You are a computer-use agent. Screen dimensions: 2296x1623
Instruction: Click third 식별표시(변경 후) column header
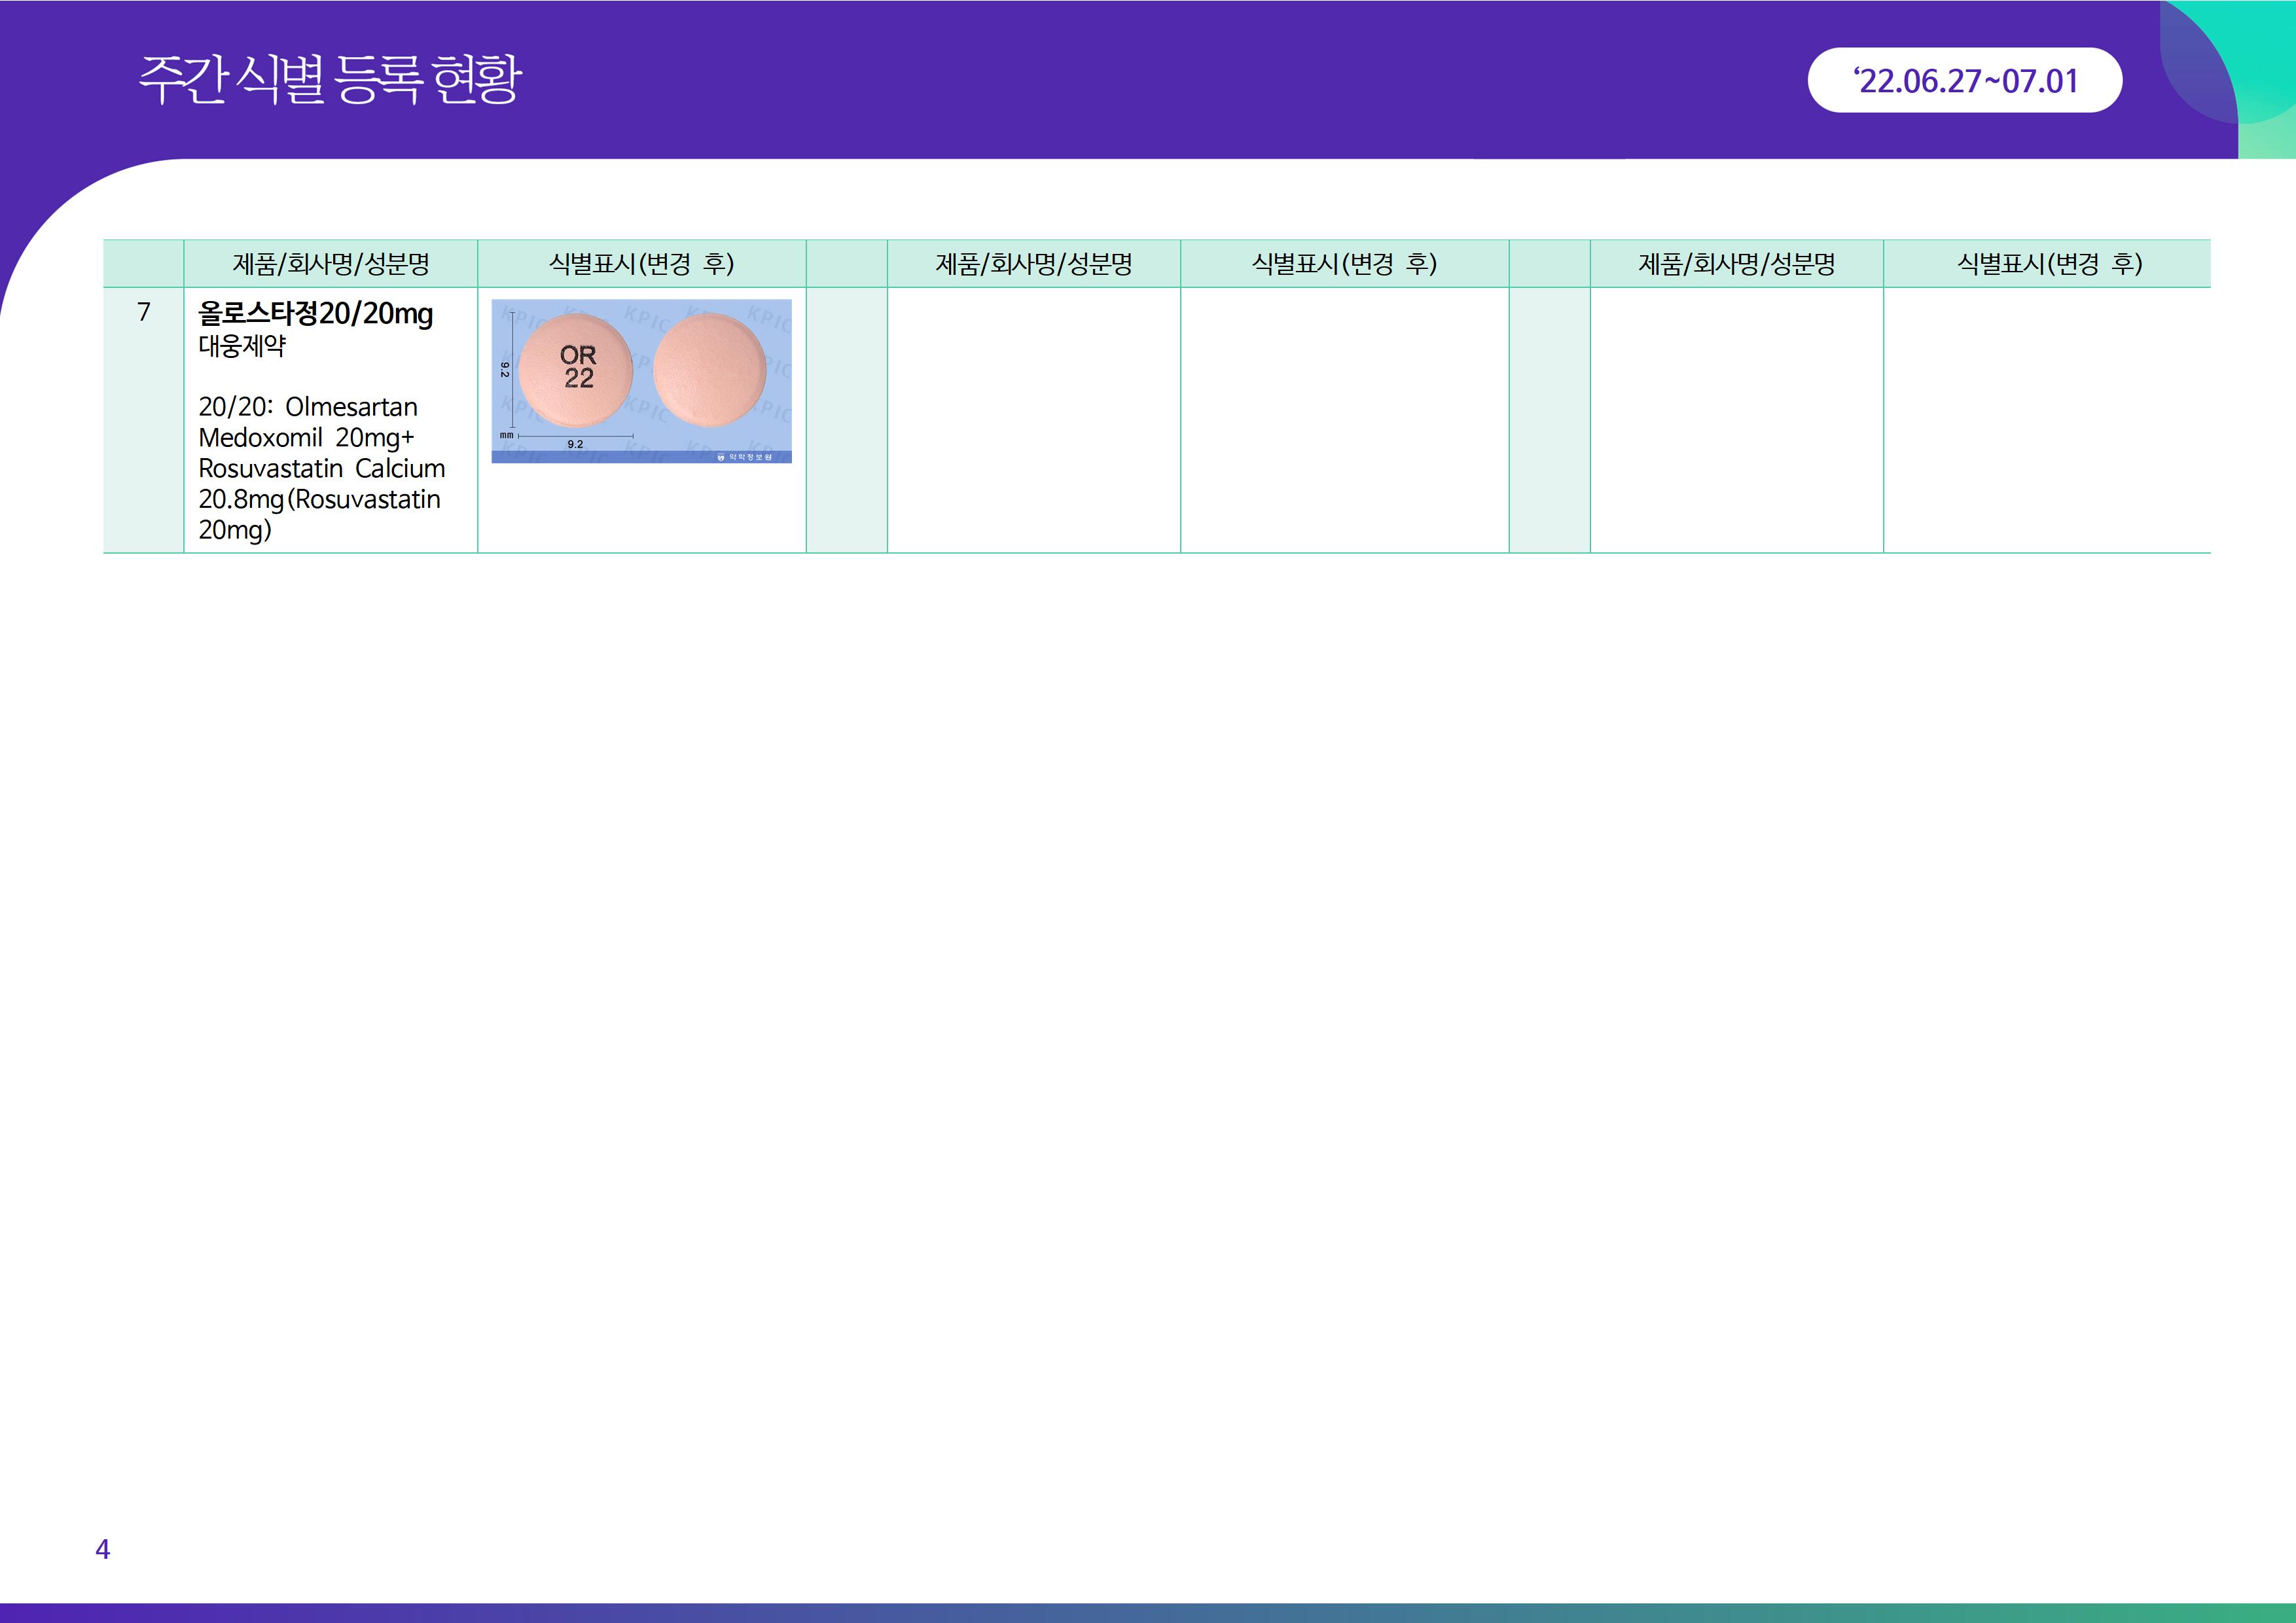click(x=2048, y=264)
